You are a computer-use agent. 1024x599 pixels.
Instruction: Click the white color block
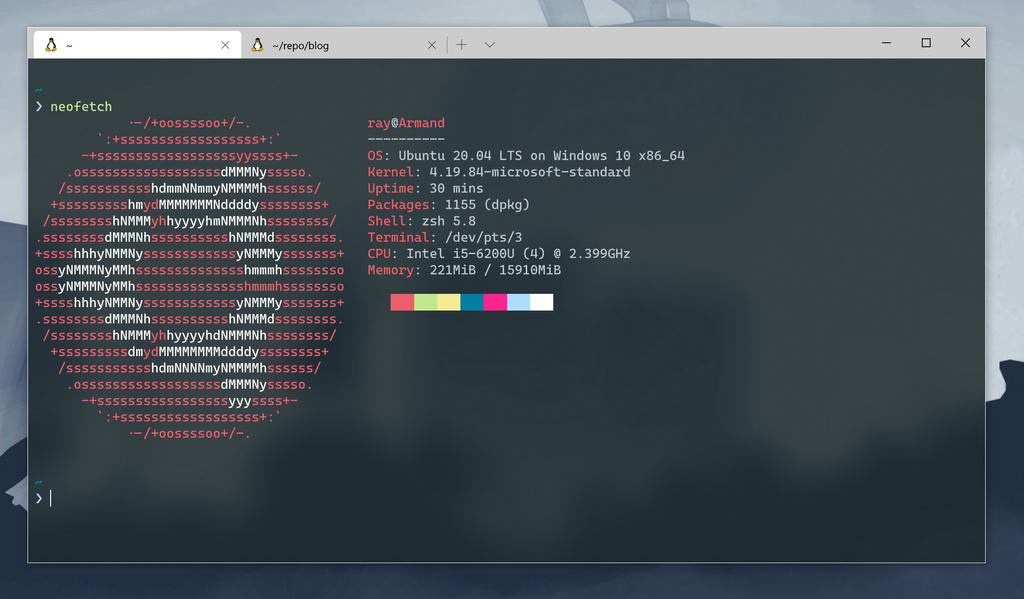541,302
